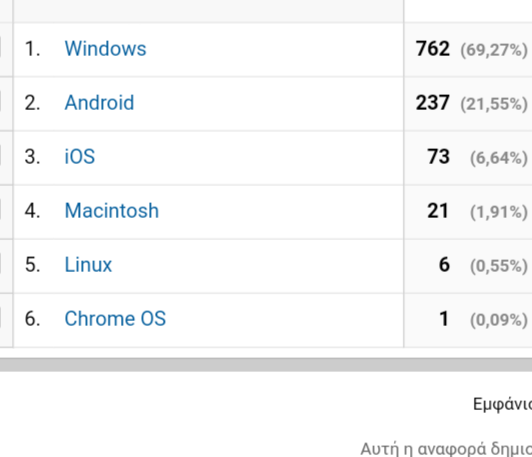Open the Windows operating system link
This screenshot has width=532, height=457.
click(x=105, y=49)
